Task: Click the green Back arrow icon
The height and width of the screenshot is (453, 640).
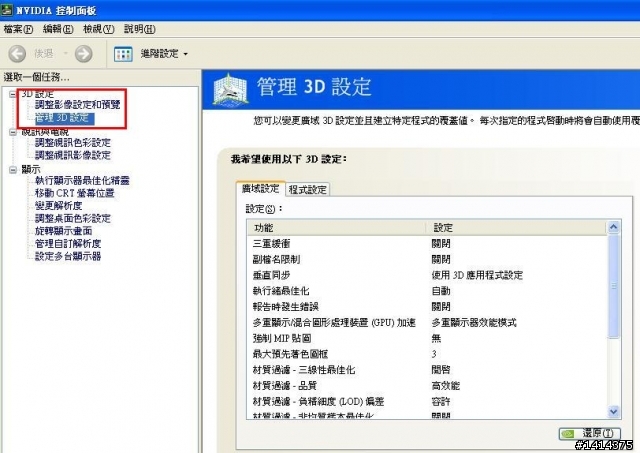Action: [x=17, y=53]
